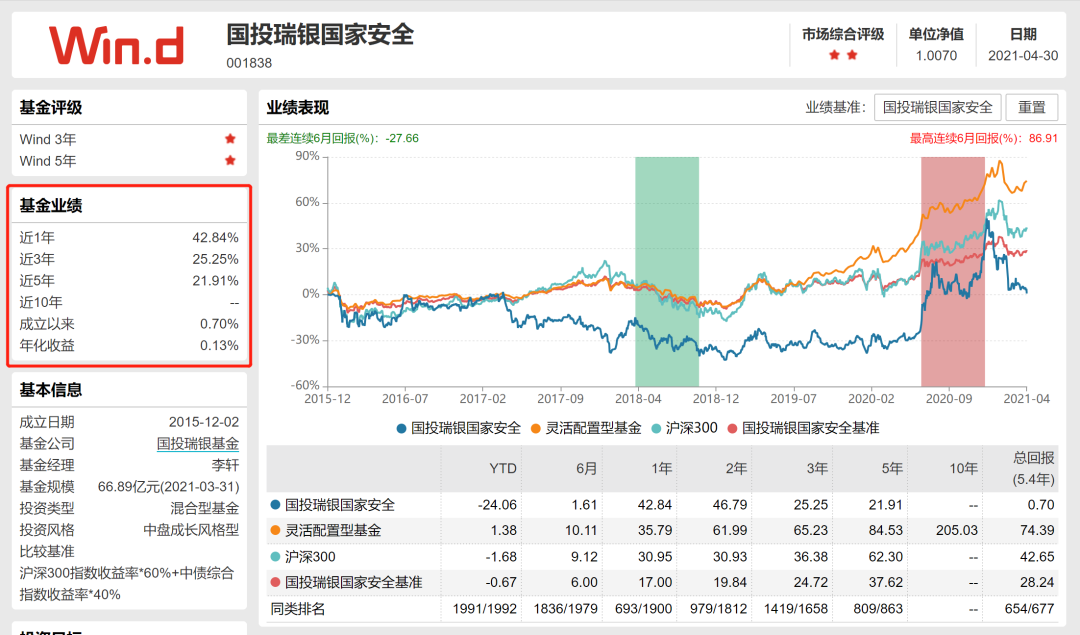Viewport: 1080px width, 635px height.
Task: Toggle 沪深300 chart legend series
Action: pos(685,428)
